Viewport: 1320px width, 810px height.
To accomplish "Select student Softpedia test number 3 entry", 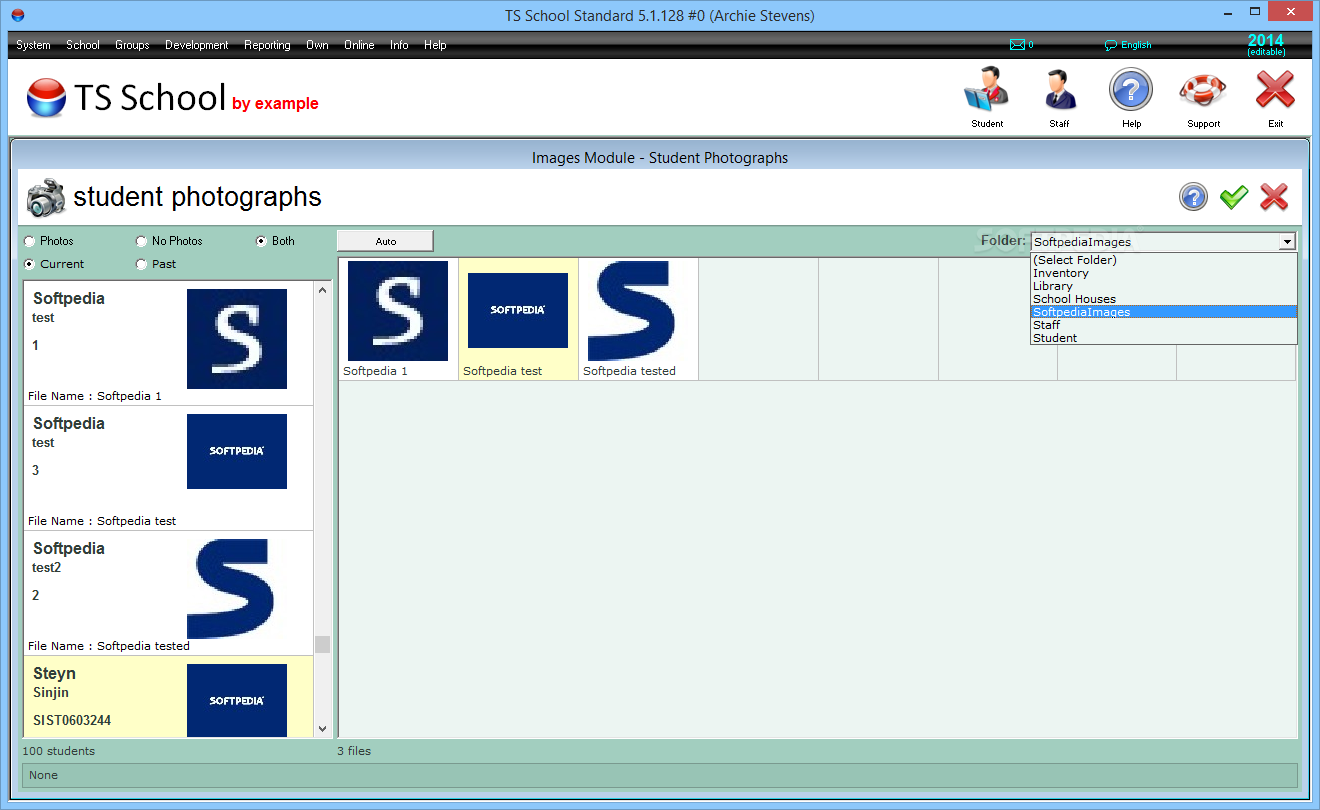I will point(168,468).
